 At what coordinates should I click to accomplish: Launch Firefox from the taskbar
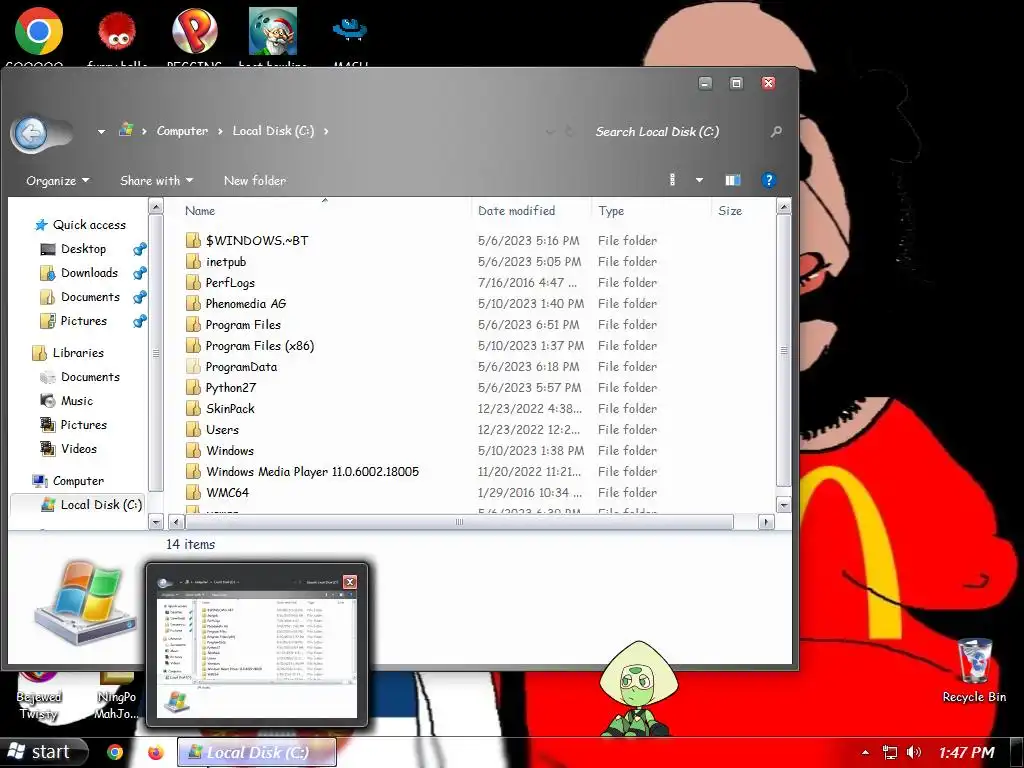coord(155,752)
